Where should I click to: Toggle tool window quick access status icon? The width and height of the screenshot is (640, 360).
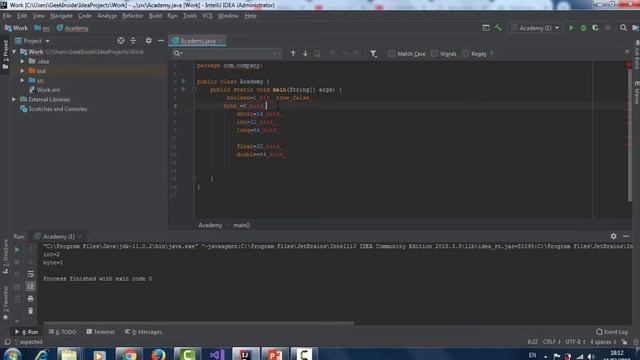pyautogui.click(x=7, y=342)
